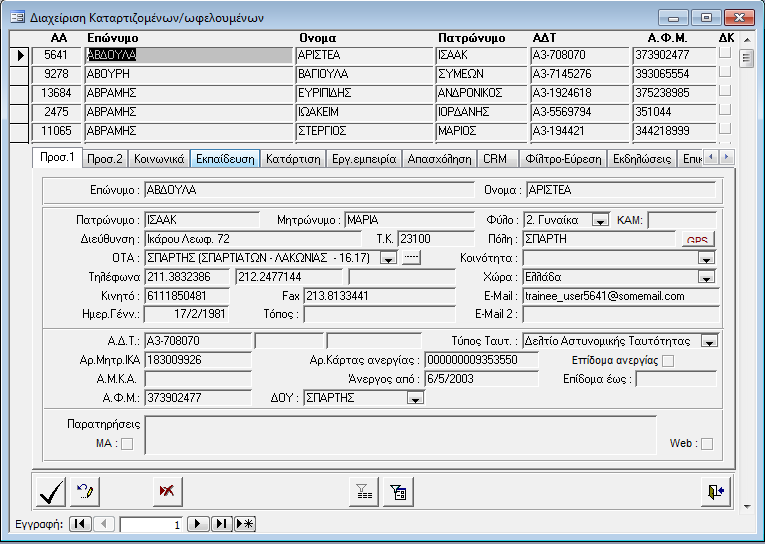Image resolution: width=765 pixels, height=544 pixels.
Task: Go to the last record navigation arrow
Action: (x=222, y=524)
